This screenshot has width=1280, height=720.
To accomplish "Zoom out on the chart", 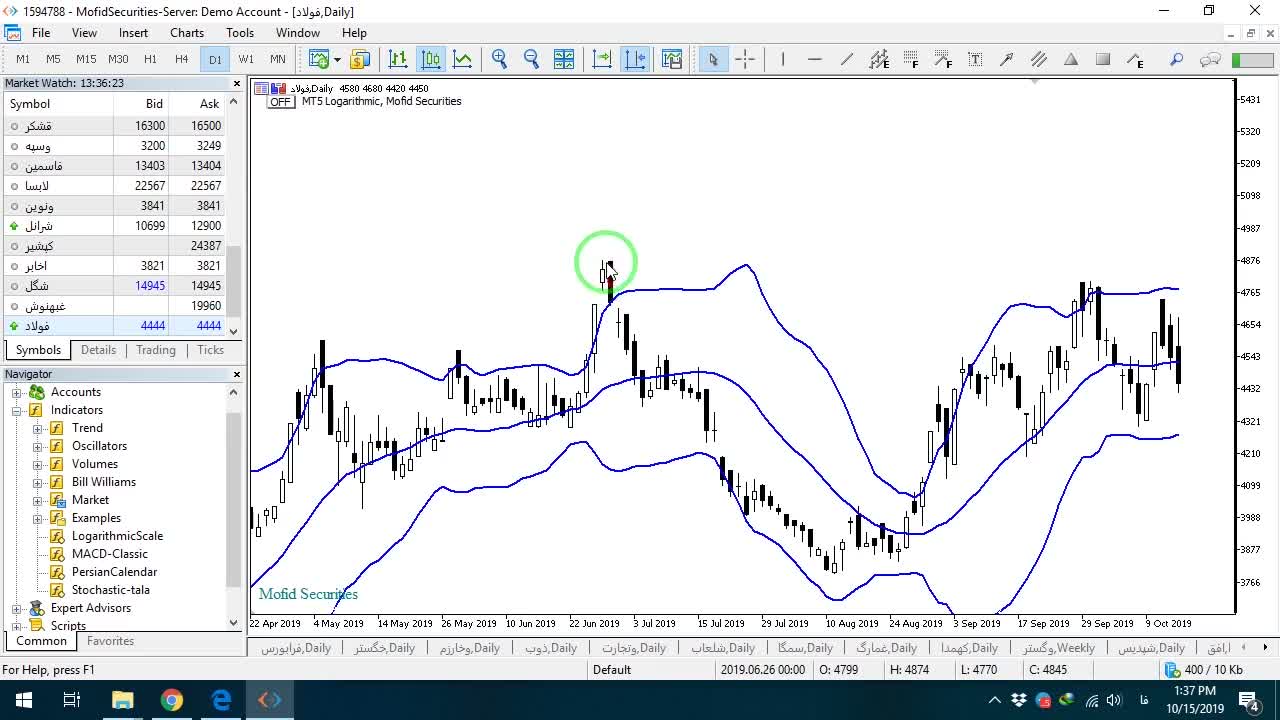I will [x=532, y=59].
